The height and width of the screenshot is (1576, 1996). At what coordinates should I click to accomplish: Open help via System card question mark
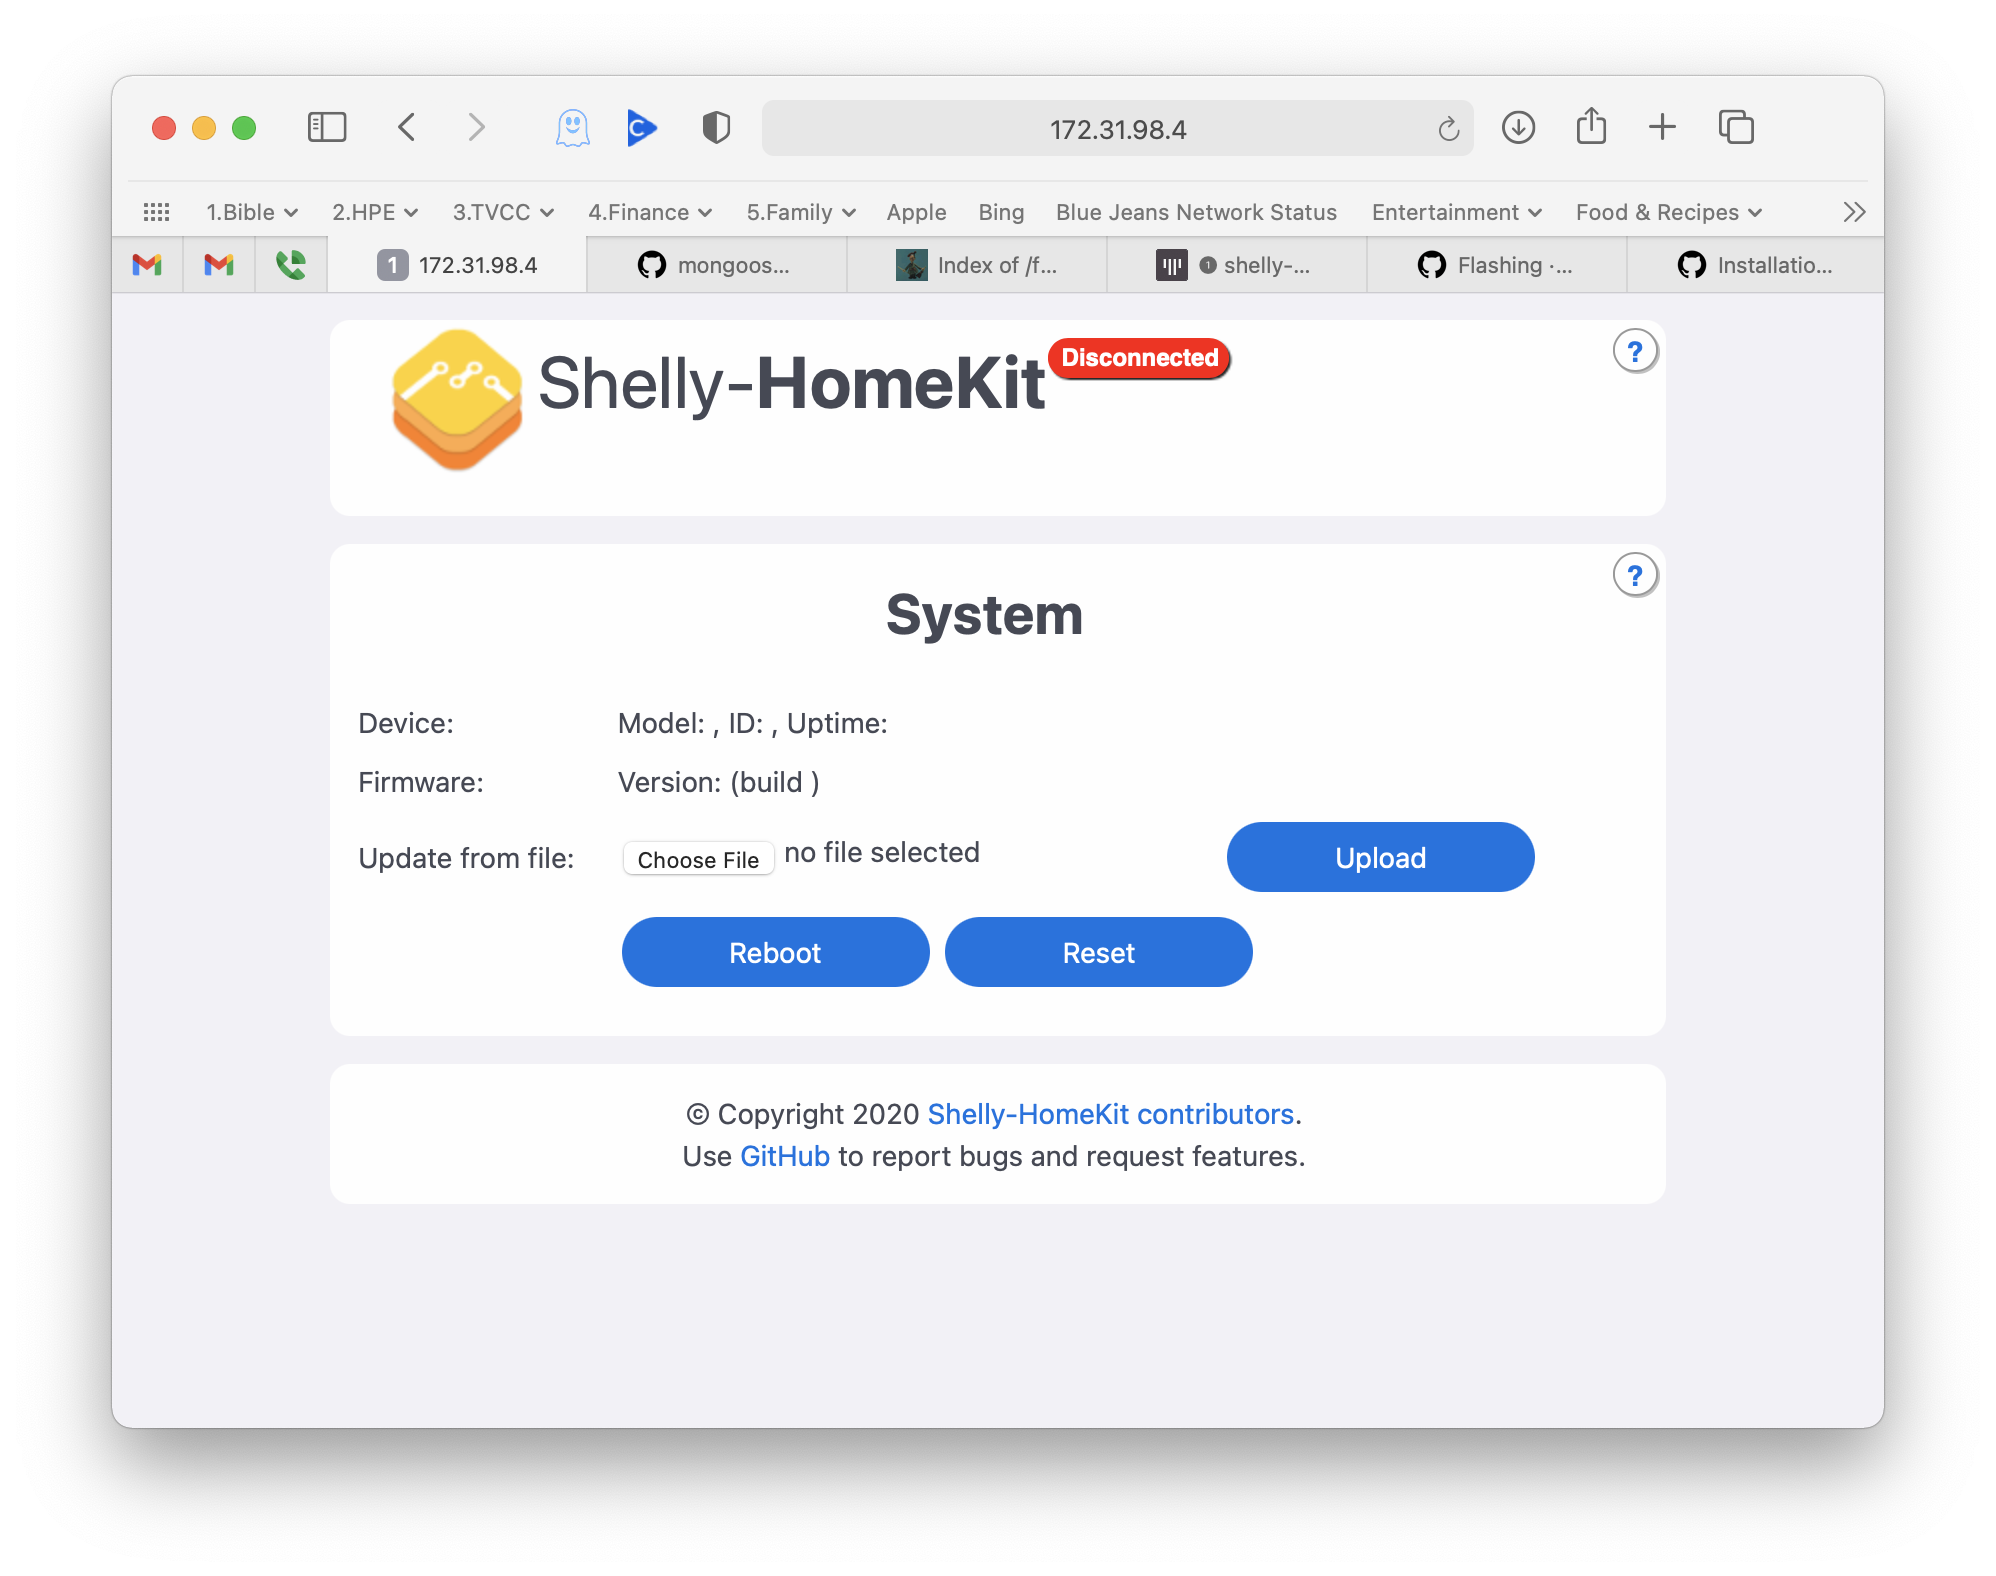click(1635, 575)
